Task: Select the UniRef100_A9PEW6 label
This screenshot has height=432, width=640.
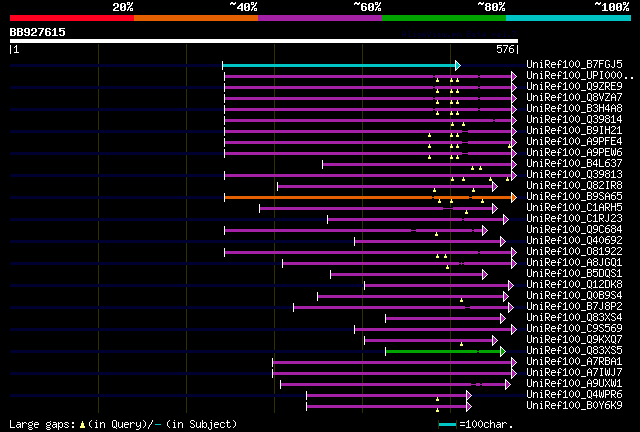Action: (574, 152)
